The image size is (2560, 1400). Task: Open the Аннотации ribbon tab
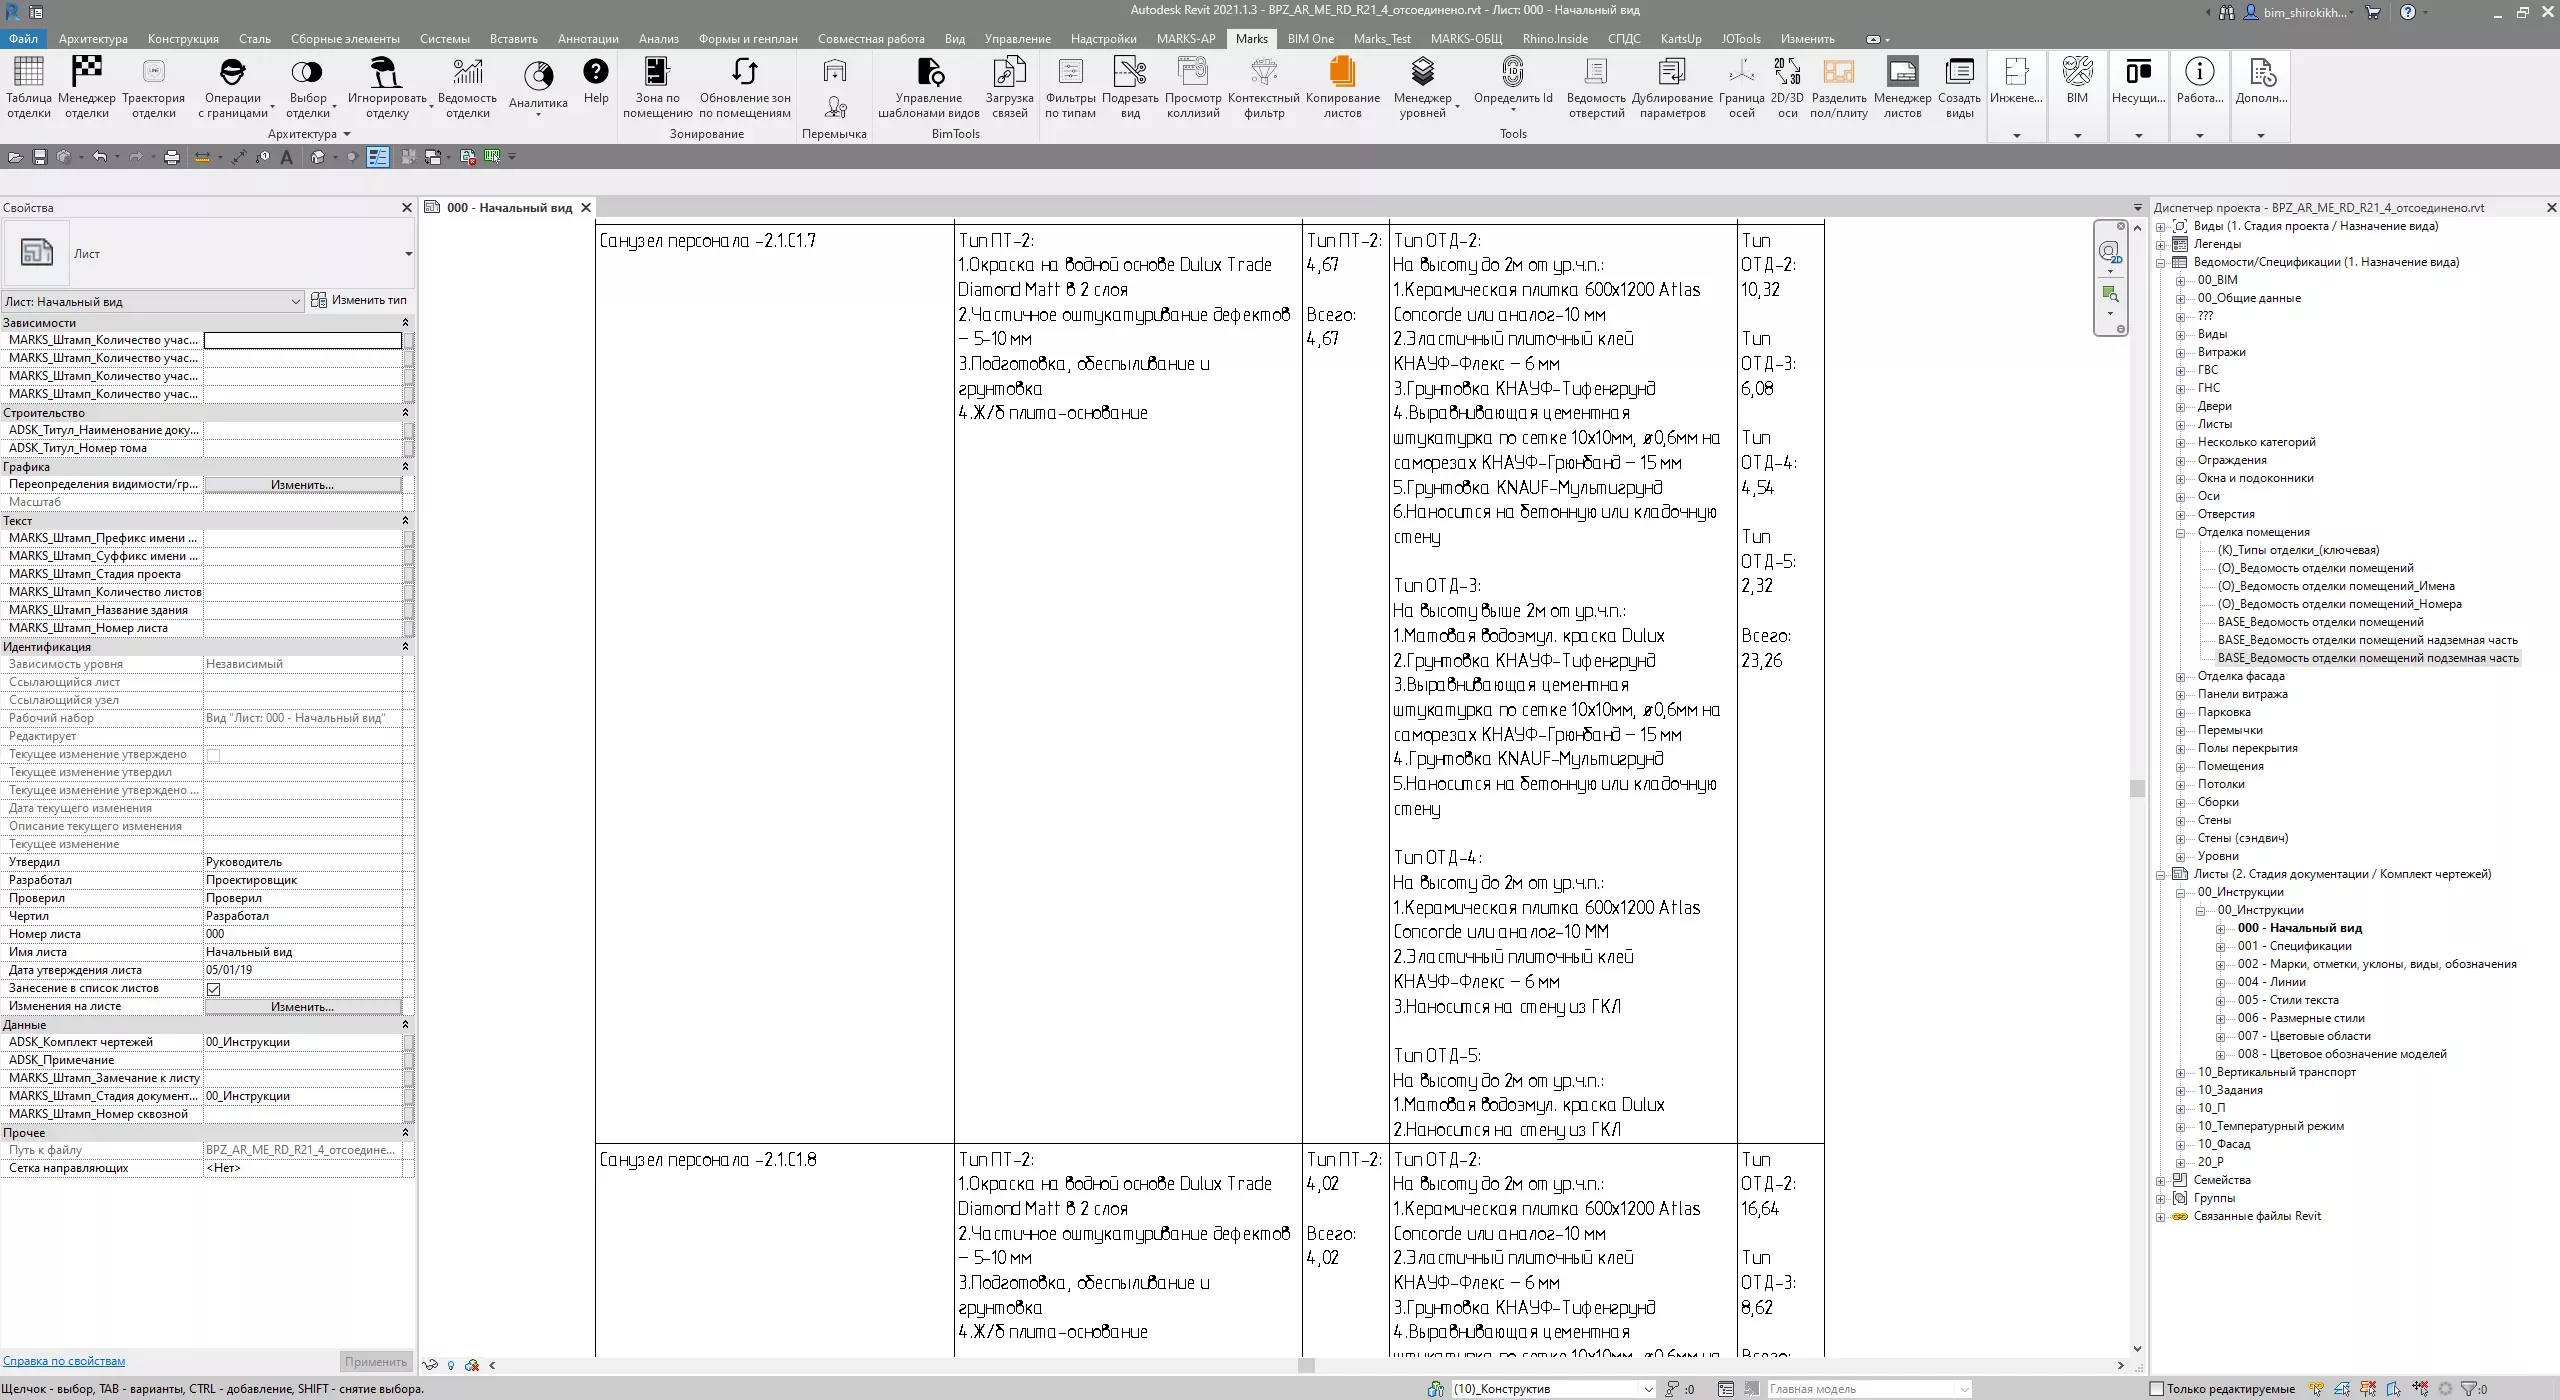[x=588, y=39]
